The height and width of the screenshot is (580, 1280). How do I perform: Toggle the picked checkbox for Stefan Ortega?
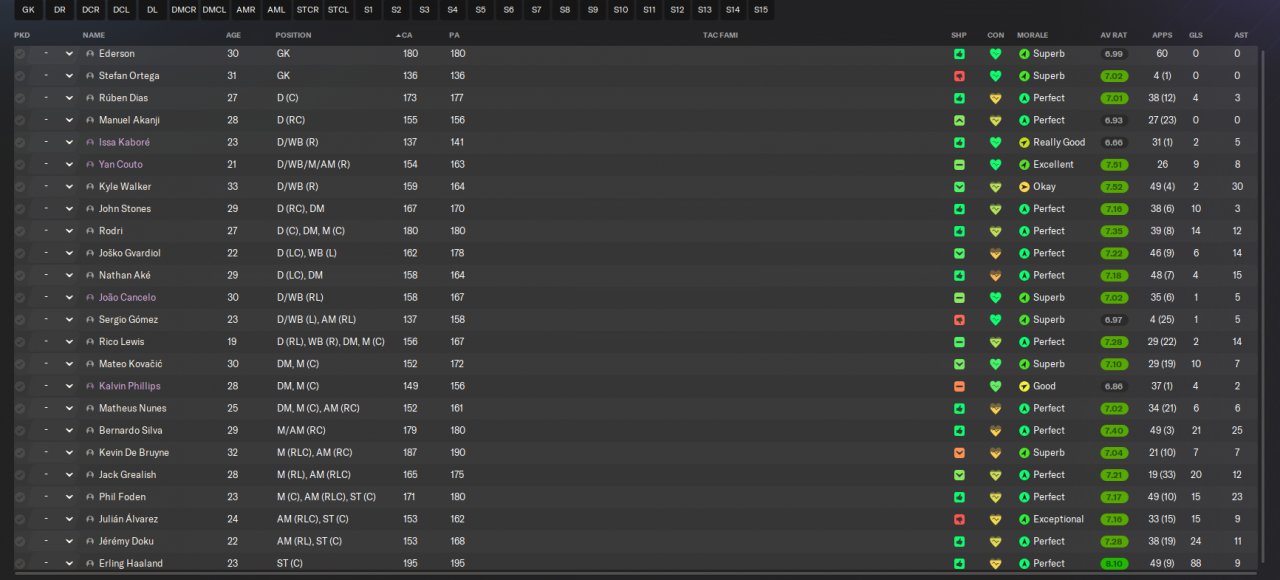[20, 76]
